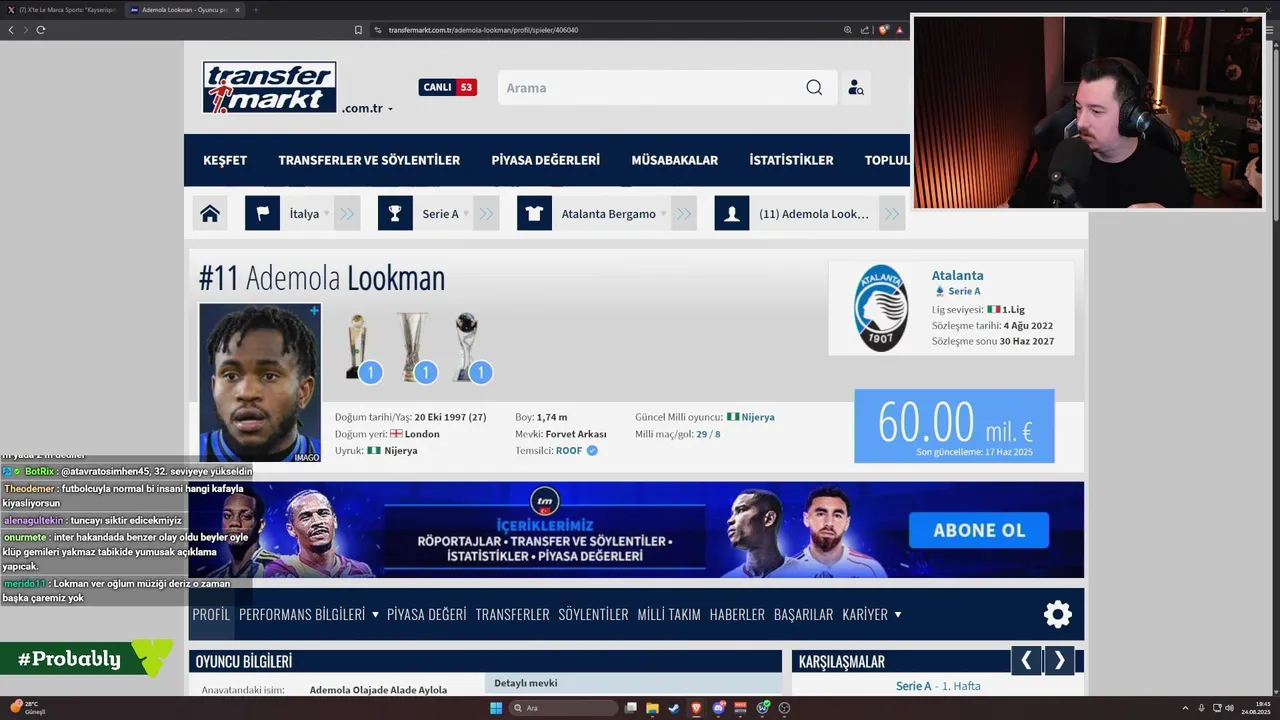The height and width of the screenshot is (720, 1280).
Task: Open a new browser tab
Action: [255, 9]
